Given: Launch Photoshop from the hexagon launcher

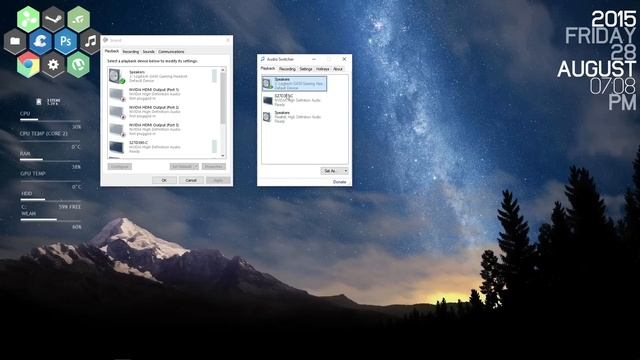Looking at the screenshot, I should click(66, 41).
